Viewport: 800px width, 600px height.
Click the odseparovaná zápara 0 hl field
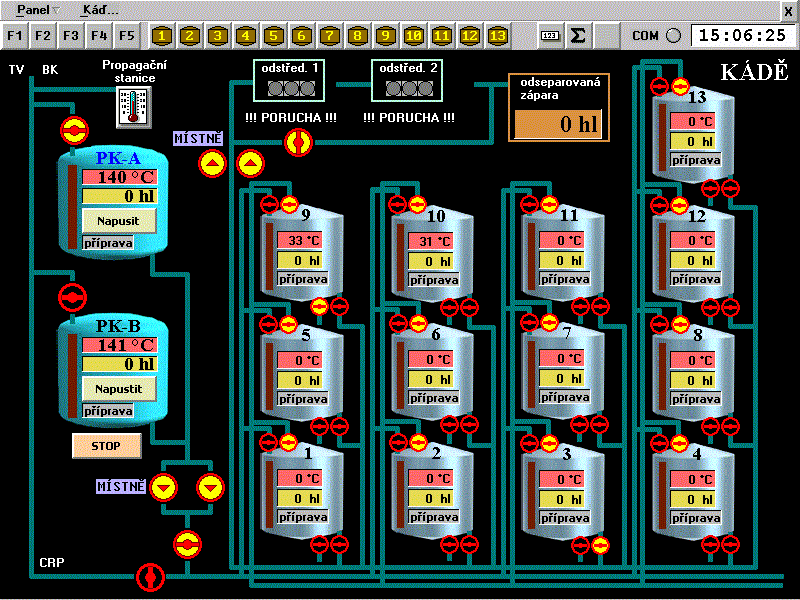click(x=558, y=124)
